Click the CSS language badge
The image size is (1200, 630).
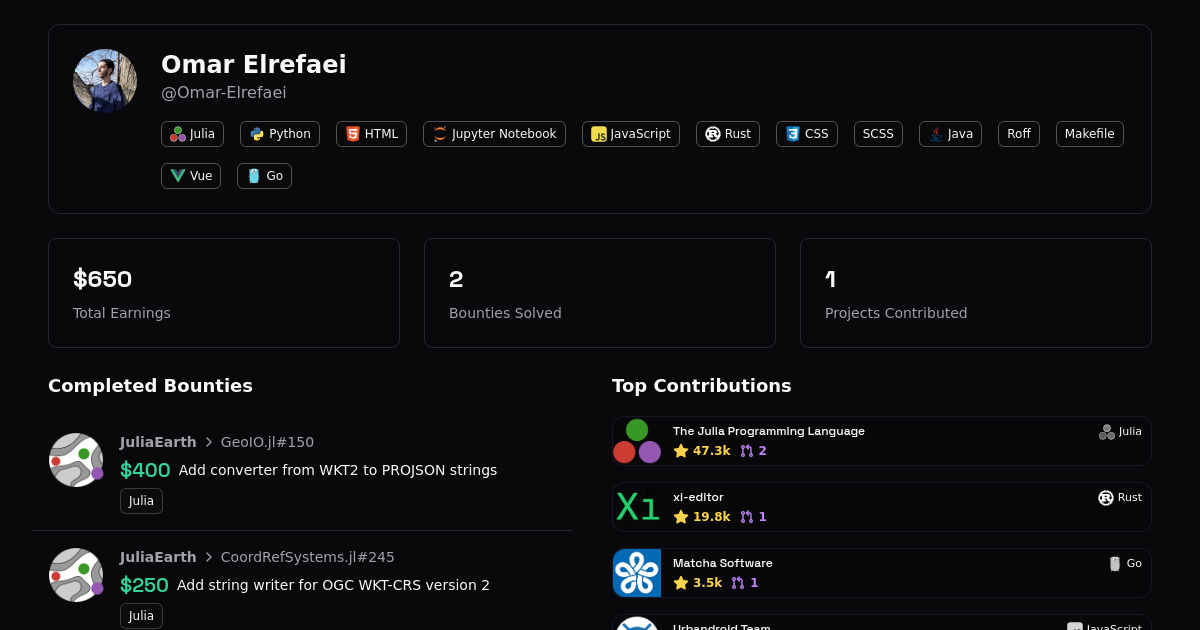[x=806, y=134]
